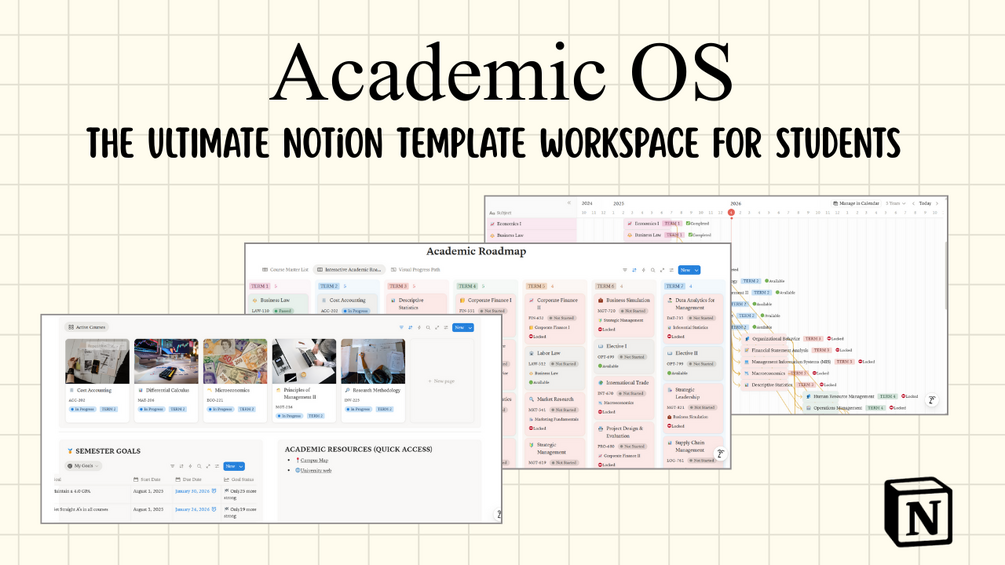Click the expand icon in Semester Goals toolbar
The height and width of the screenshot is (565, 1005).
pos(208,466)
